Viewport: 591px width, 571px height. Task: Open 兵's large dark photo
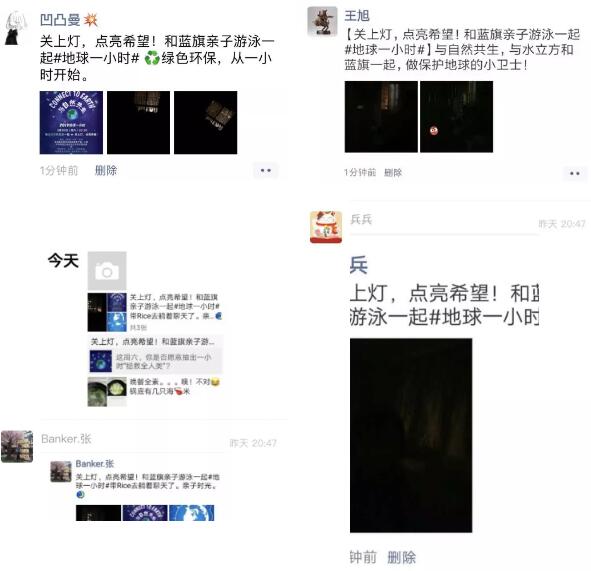point(411,435)
